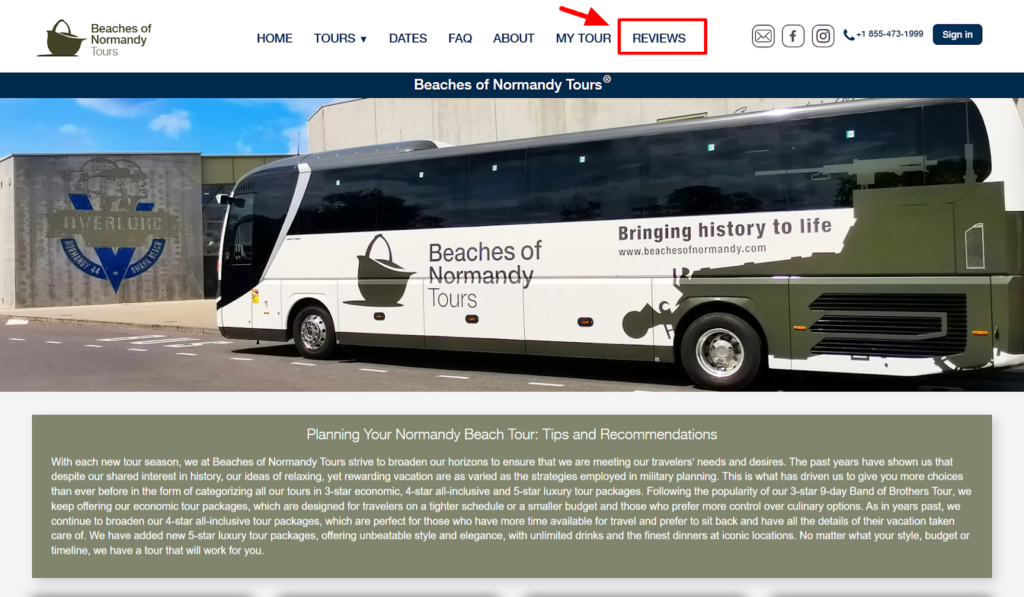Click the tour bus hero image
This screenshot has height=597, width=1024.
click(x=512, y=245)
